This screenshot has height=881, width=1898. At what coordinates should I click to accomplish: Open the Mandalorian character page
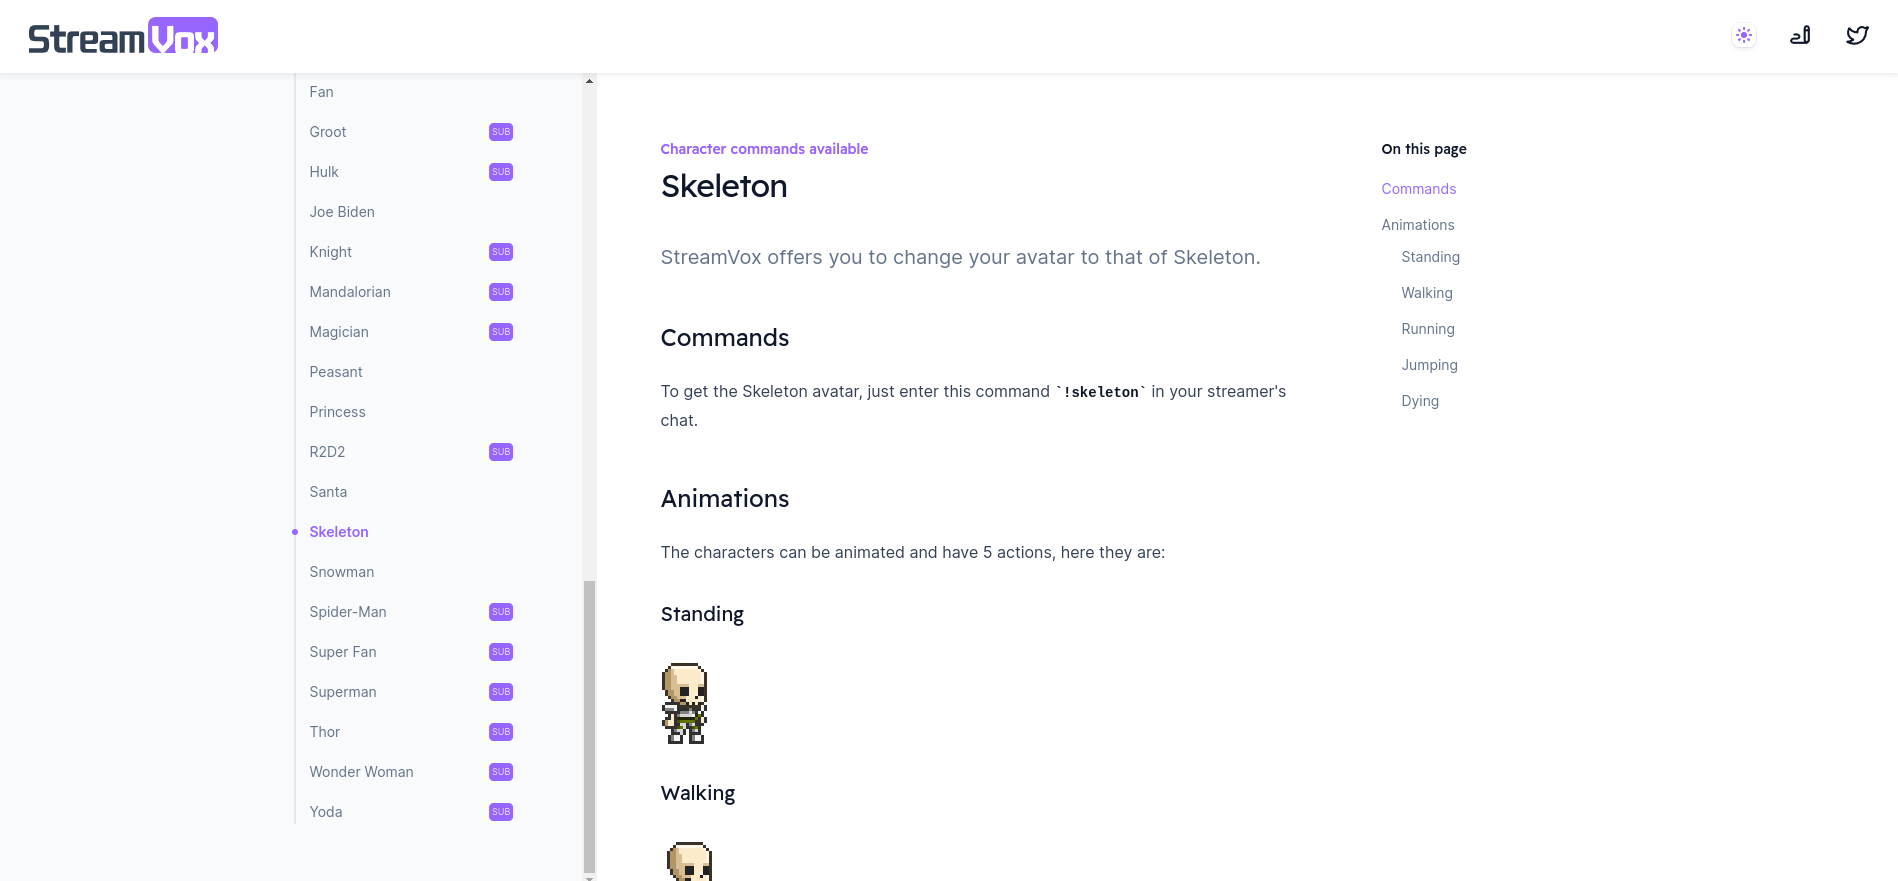[350, 292]
